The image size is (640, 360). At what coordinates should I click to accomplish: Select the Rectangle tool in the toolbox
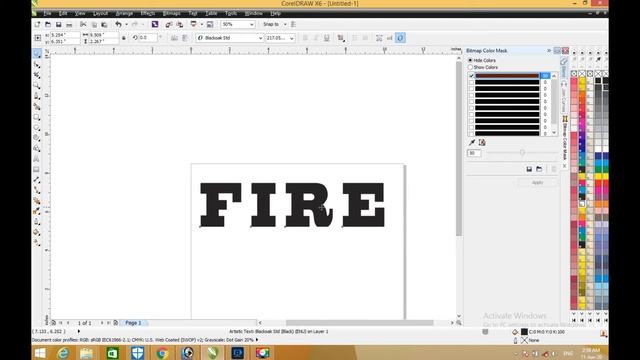pyautogui.click(x=37, y=118)
